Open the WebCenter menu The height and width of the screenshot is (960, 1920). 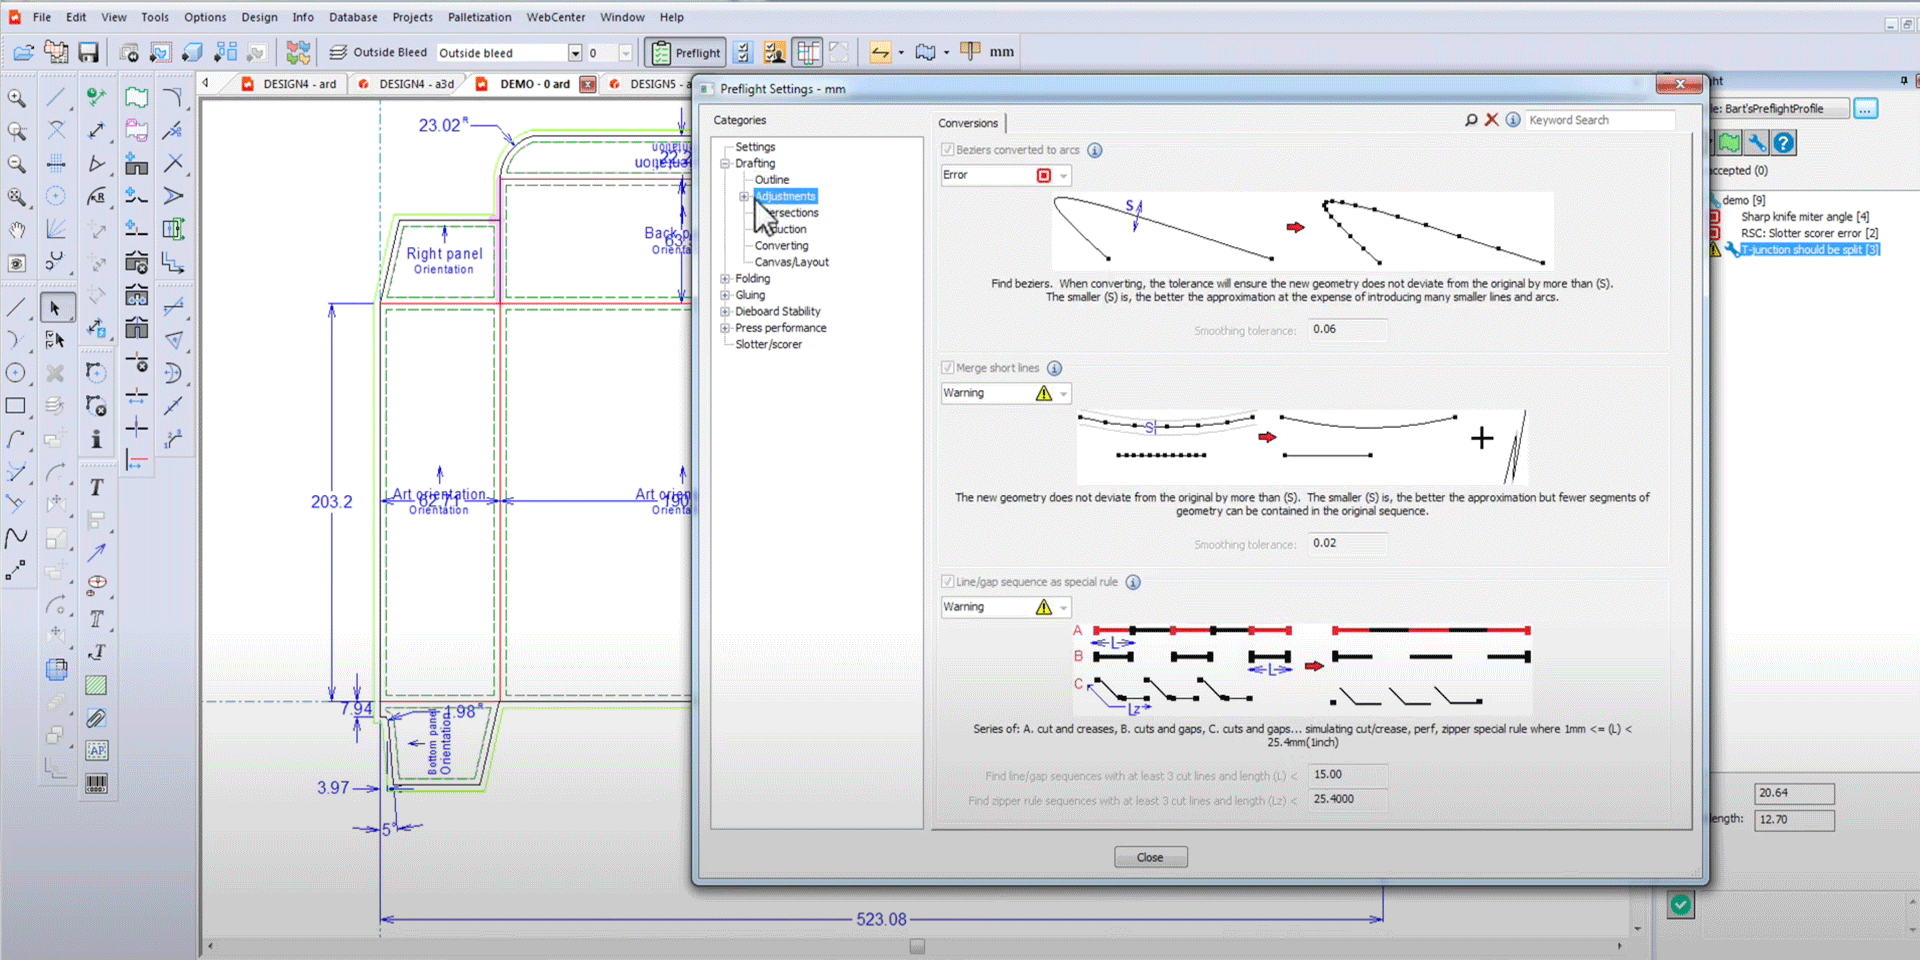point(556,17)
